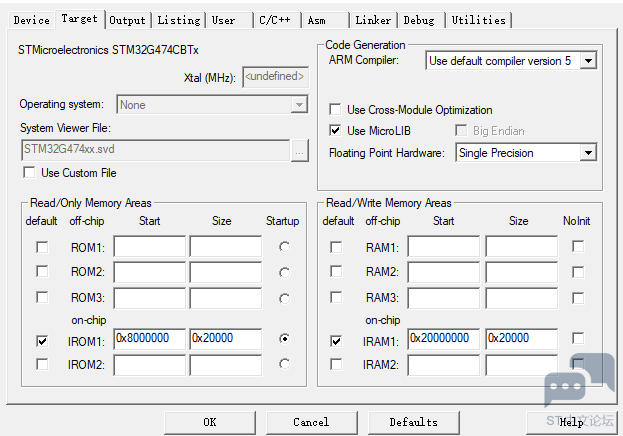Click the Cancel button
The width and height of the screenshot is (623, 436).
312,422
